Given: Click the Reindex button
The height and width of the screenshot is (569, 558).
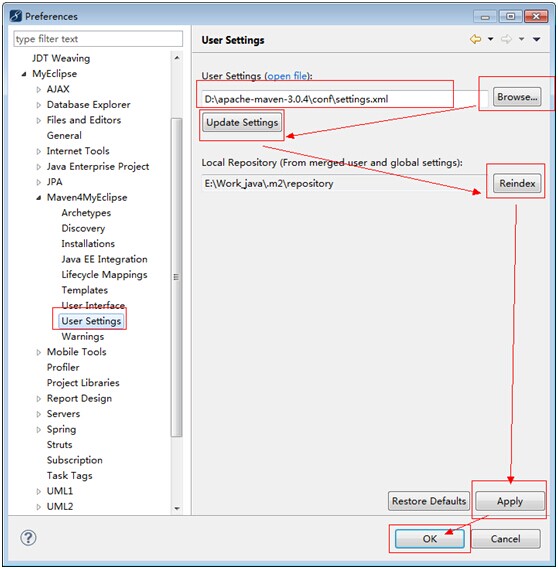Looking at the screenshot, I should [x=517, y=183].
